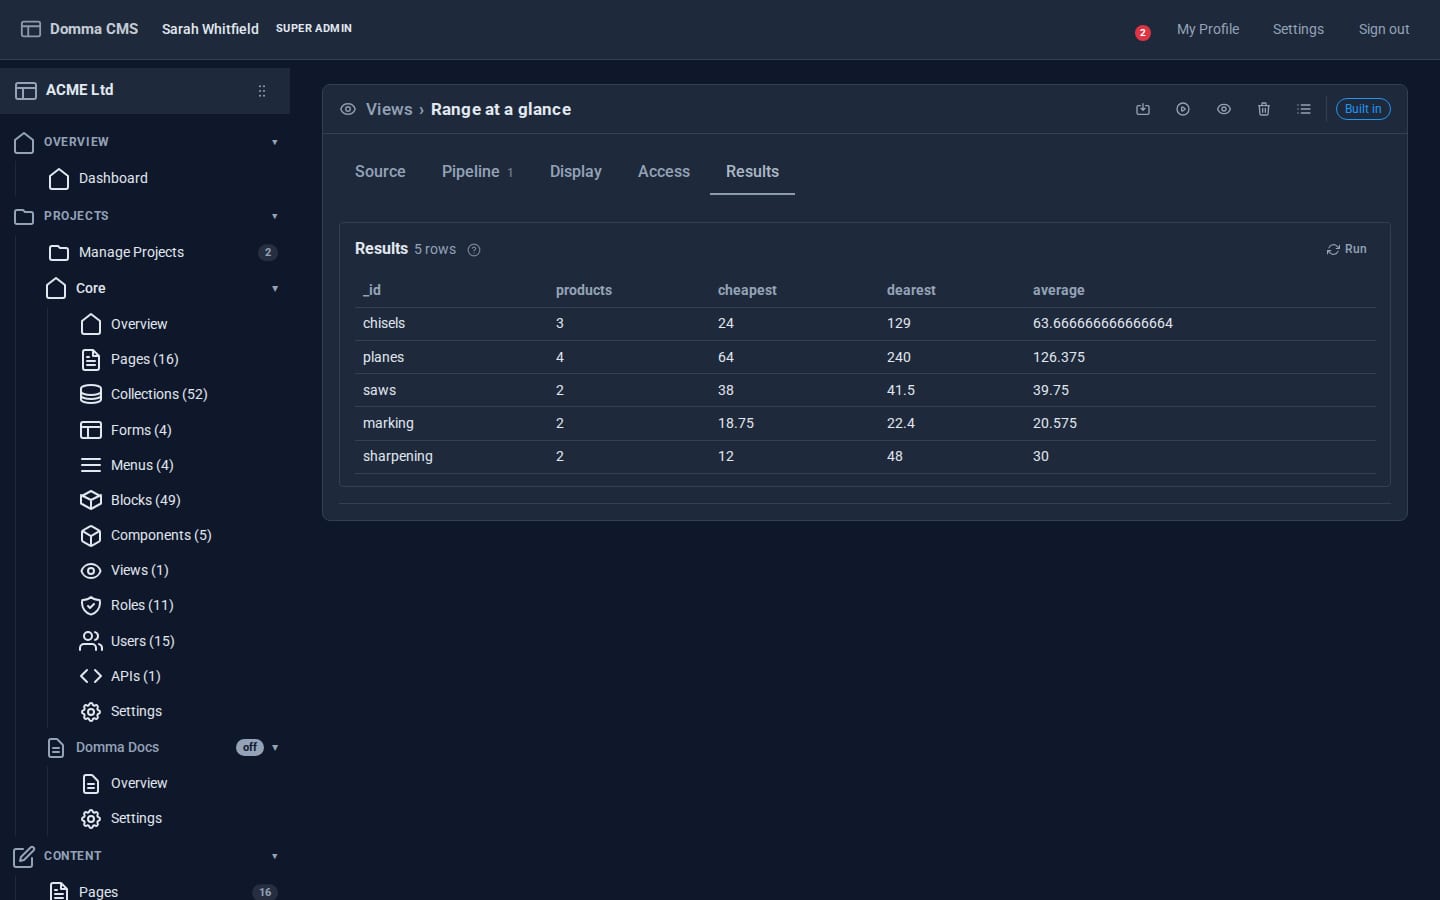Image resolution: width=1440 pixels, height=900 pixels.
Task: Click the red notifications badge
Action: [x=1143, y=33]
